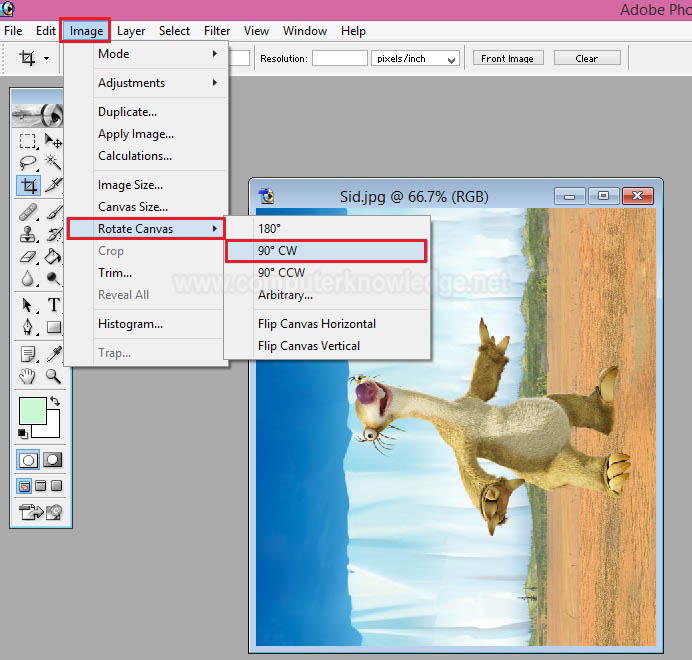Viewport: 692px width, 660px height.
Task: Open the Edit menu
Action: (x=46, y=31)
